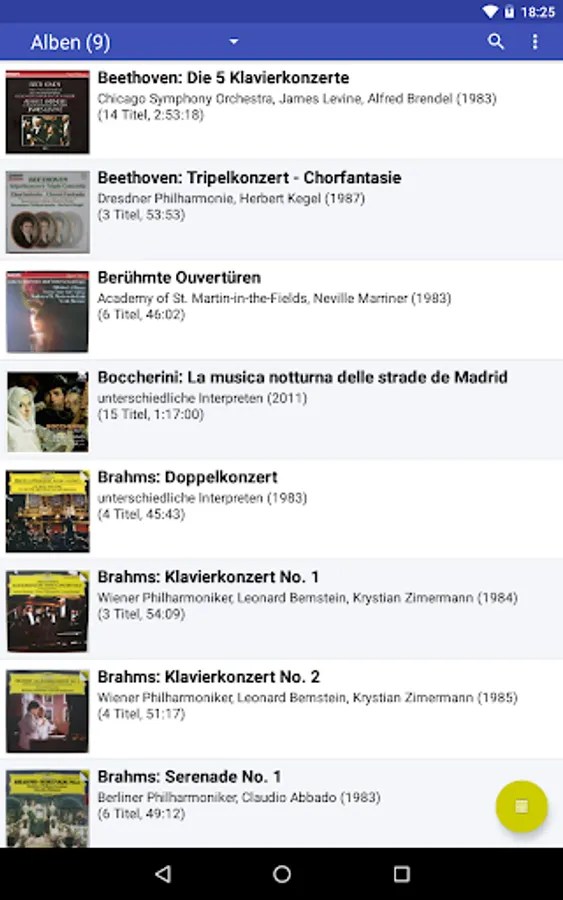
Task: Tap the battery status icon
Action: tap(509, 11)
